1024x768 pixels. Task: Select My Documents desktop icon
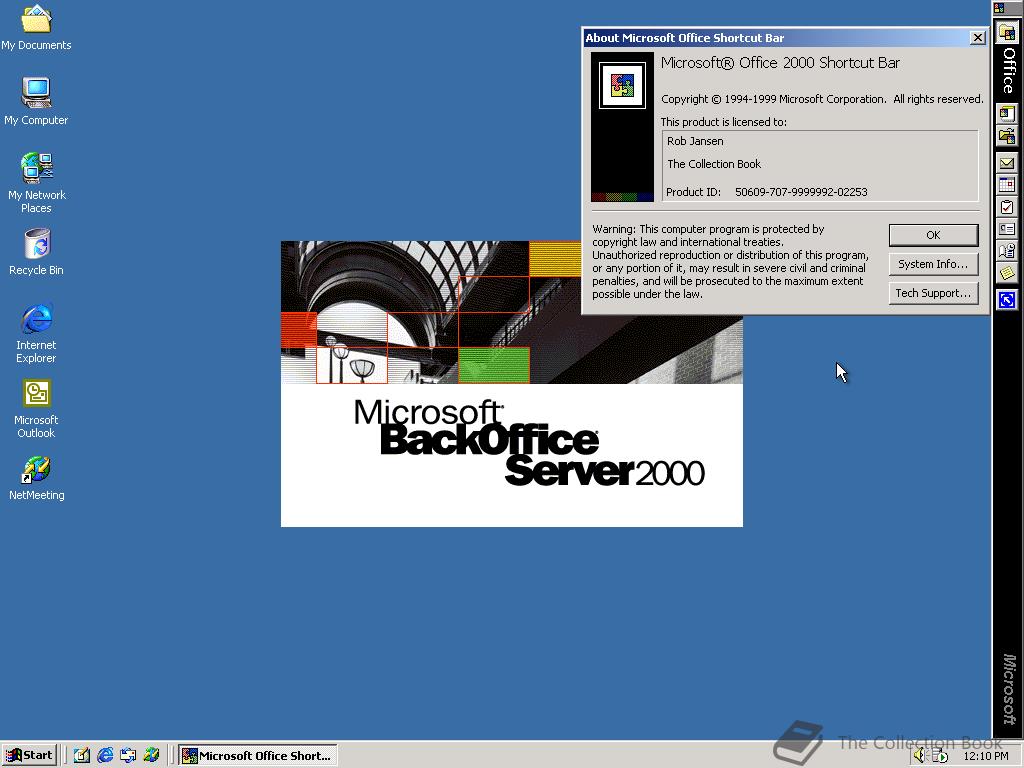(x=36, y=27)
